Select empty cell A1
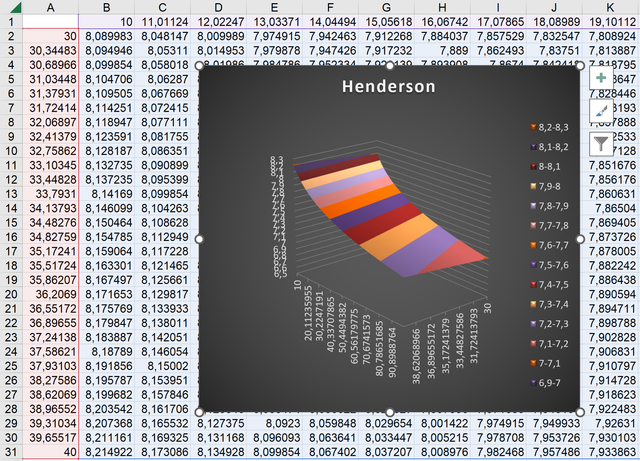Viewport: 640px width, 461px height. pyautogui.click(x=50, y=22)
